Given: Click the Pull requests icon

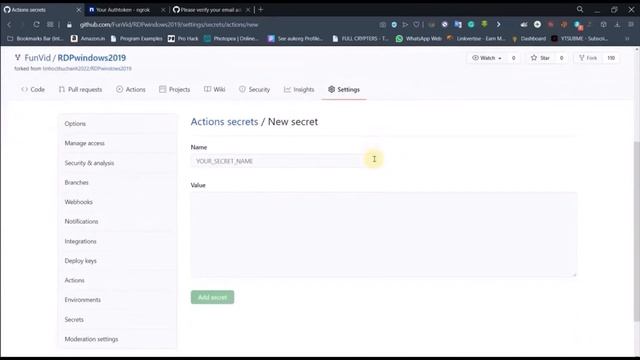Looking at the screenshot, I should click(62, 89).
